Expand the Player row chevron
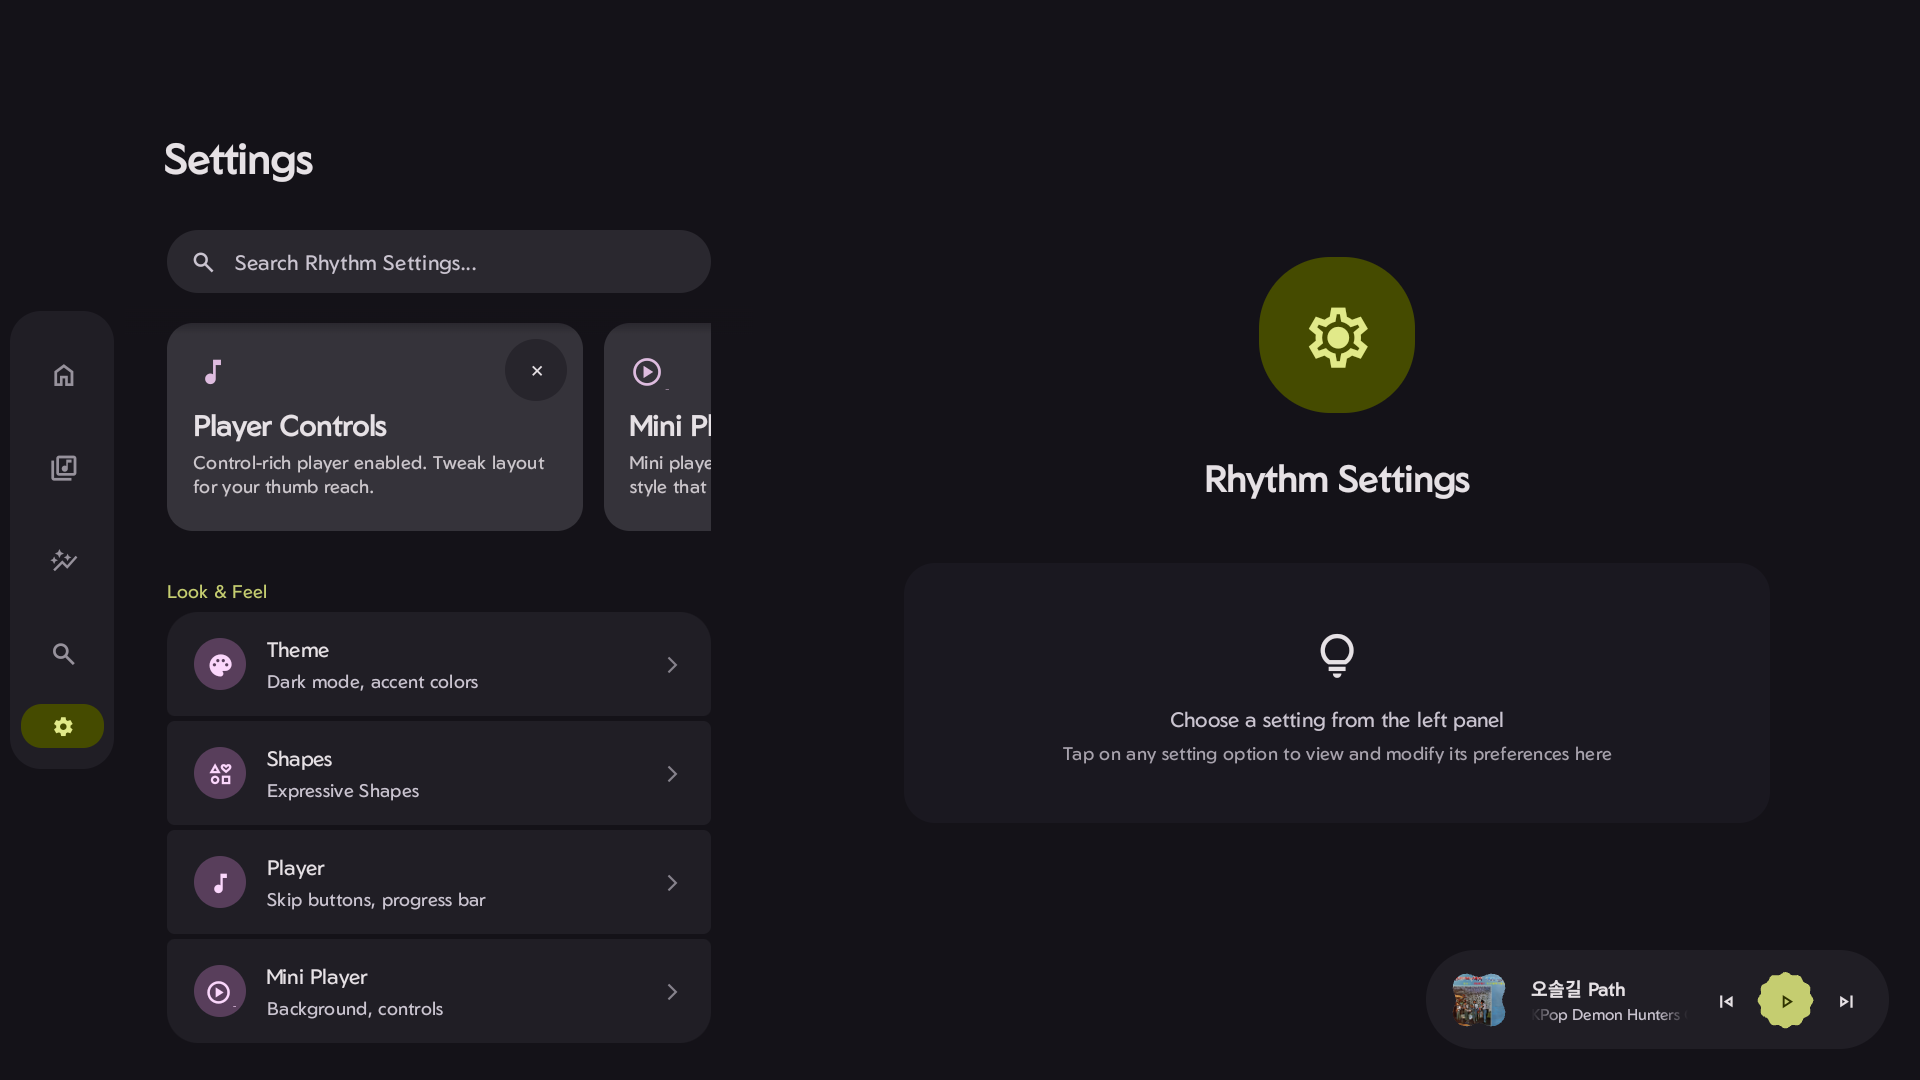This screenshot has width=1920, height=1080. [672, 883]
